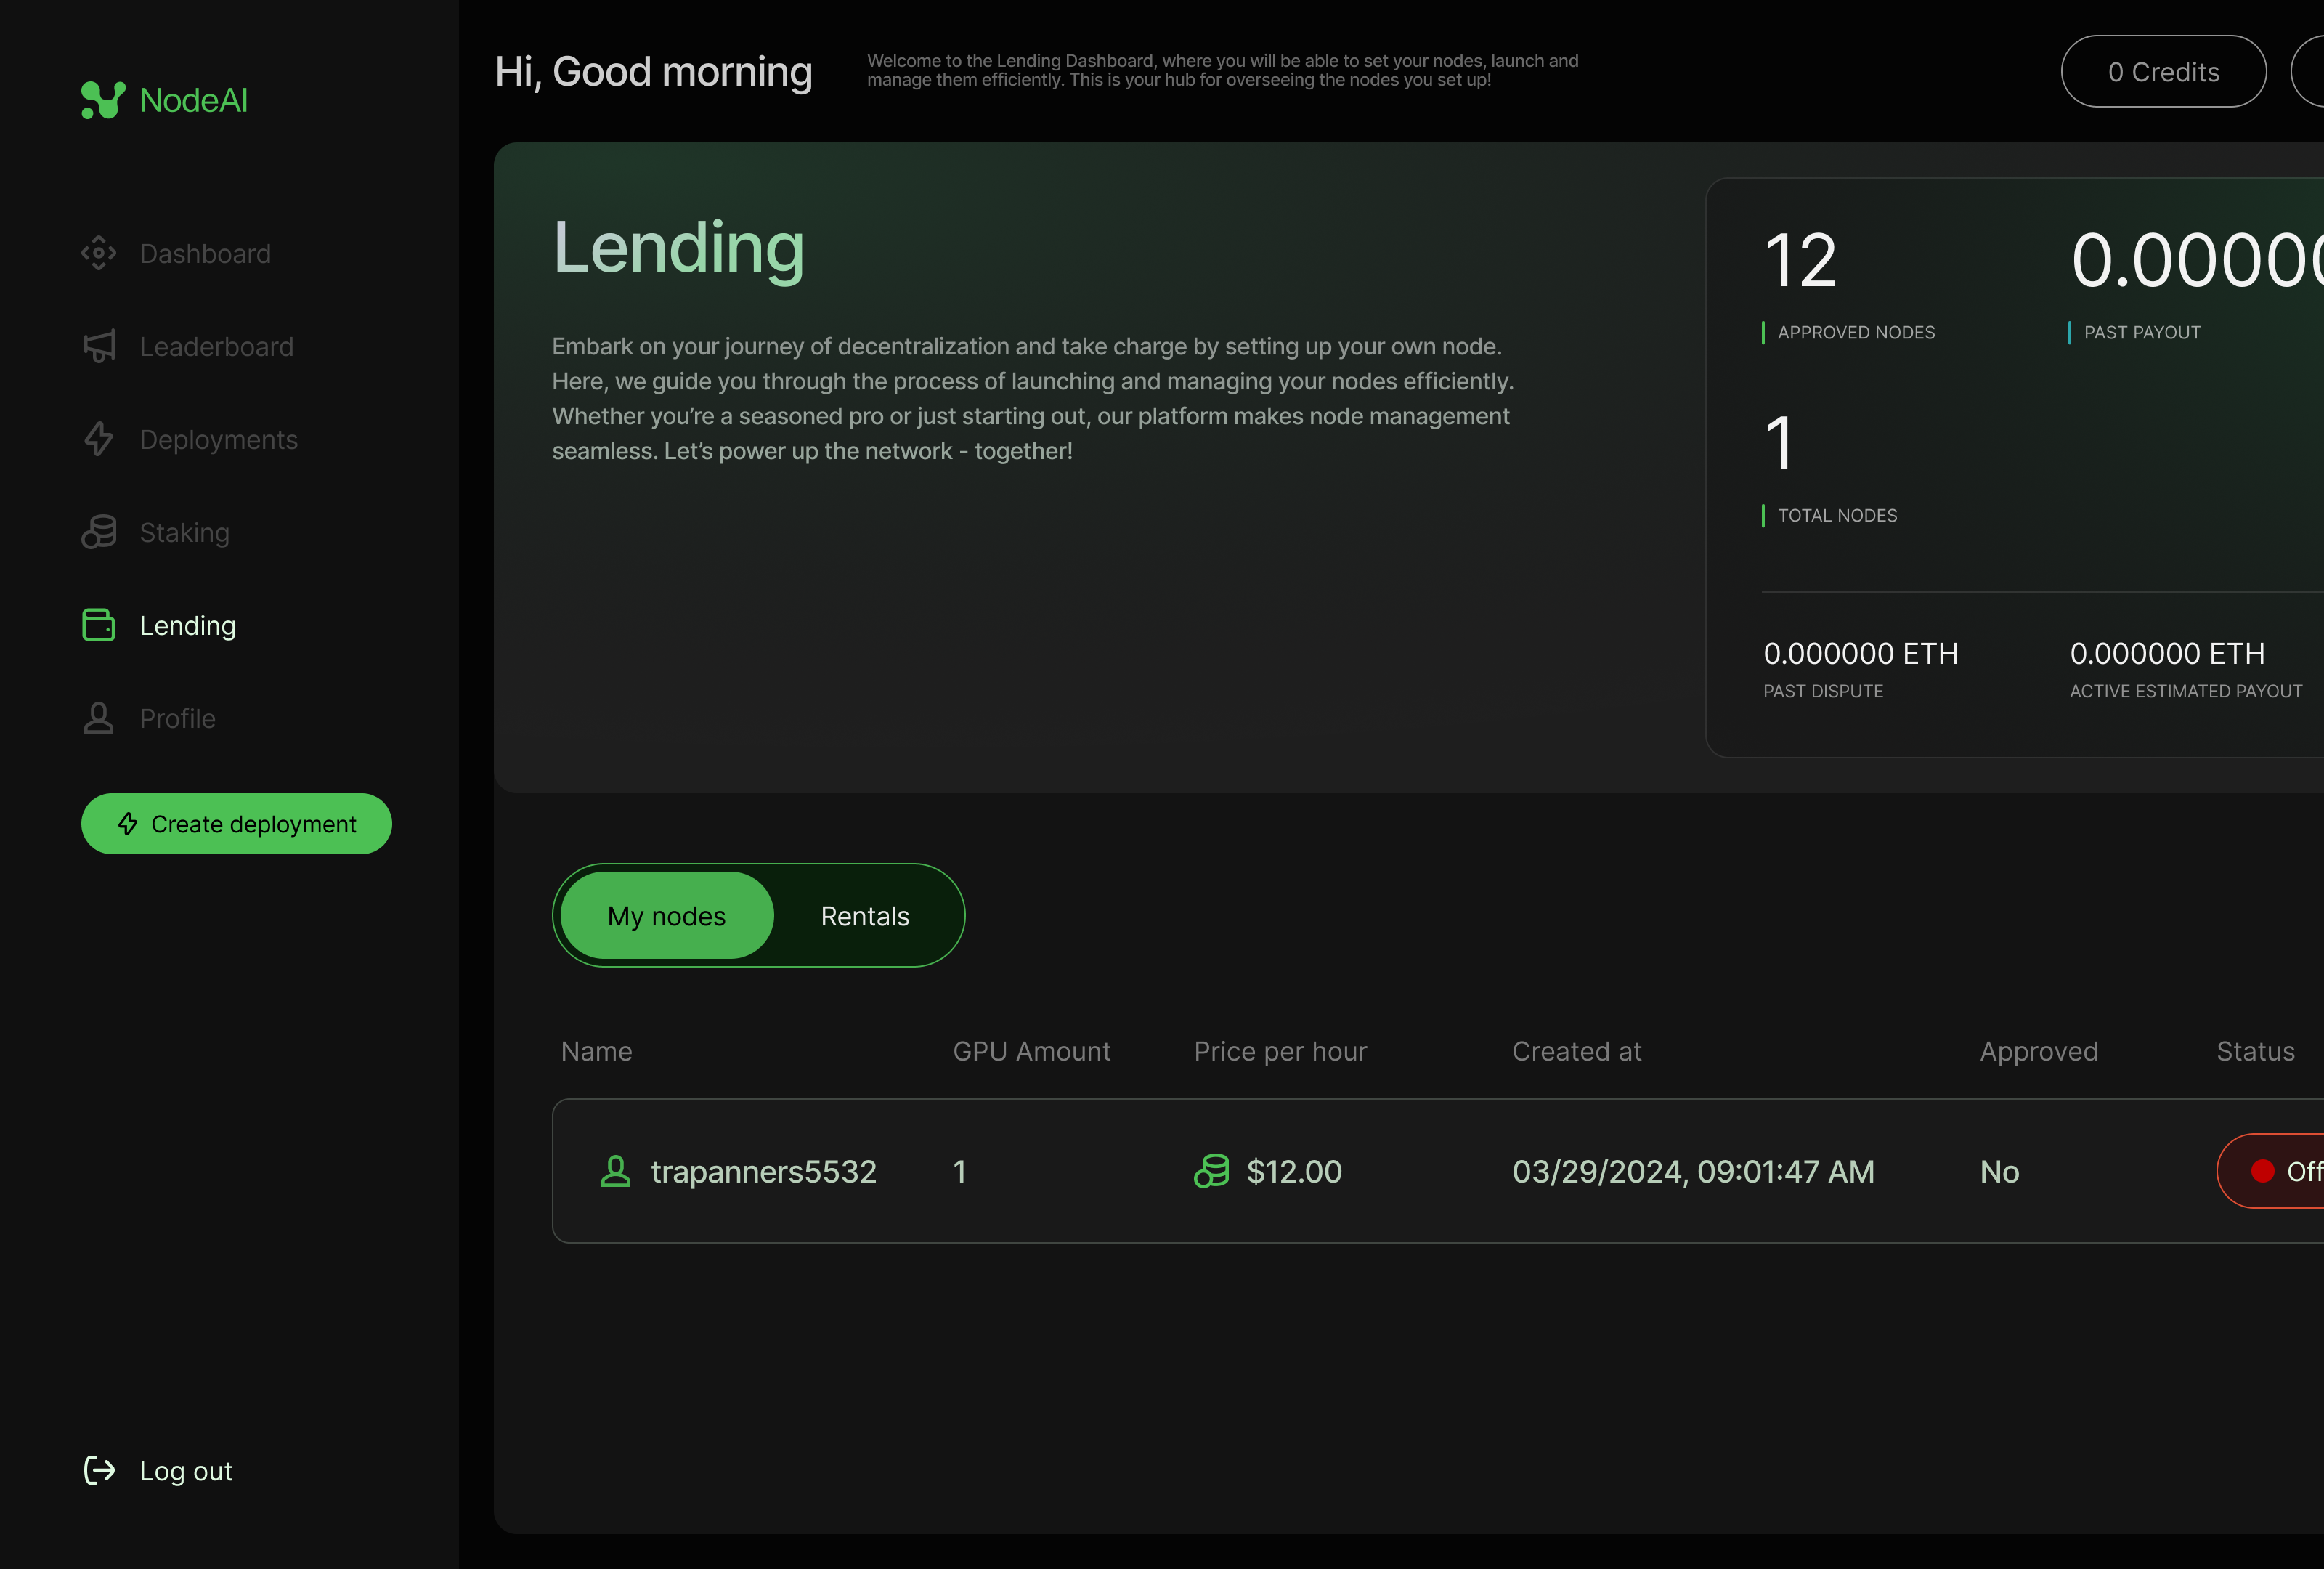Click the NodeAI logo icon
Viewport: 2324px width, 1569px height.
103,100
